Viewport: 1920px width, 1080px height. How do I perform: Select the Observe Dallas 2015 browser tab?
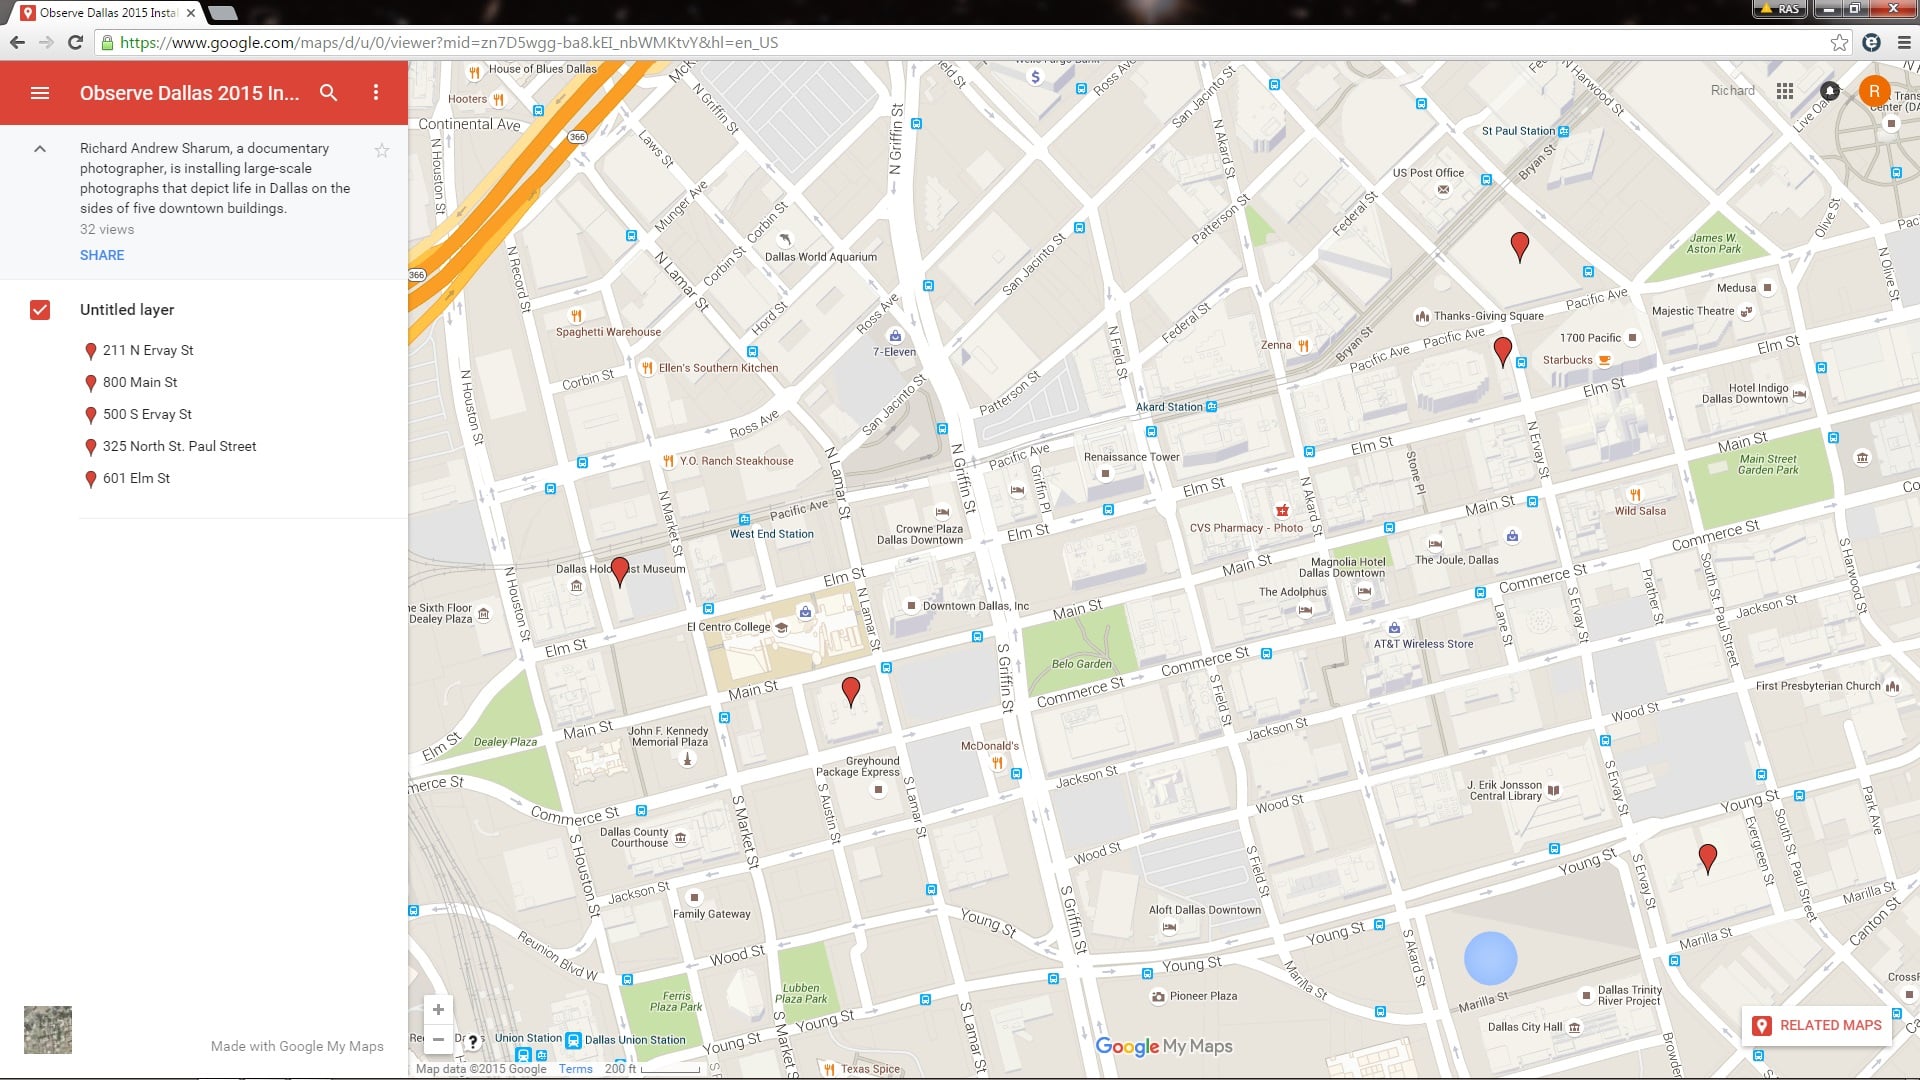108,13
